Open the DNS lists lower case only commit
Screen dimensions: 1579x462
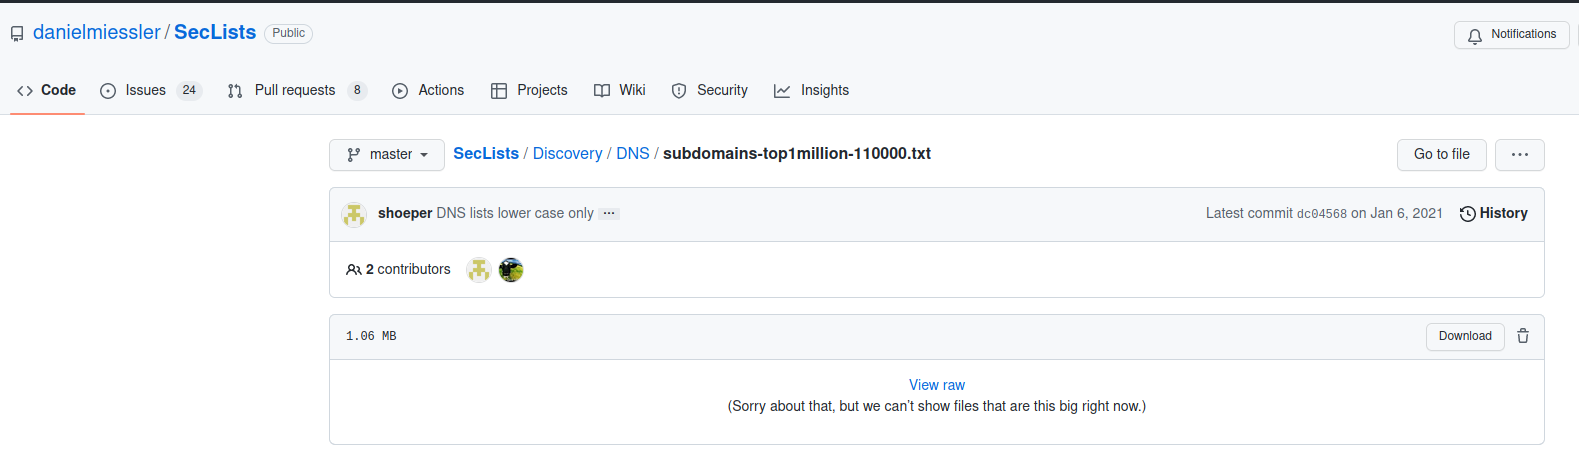(x=515, y=213)
